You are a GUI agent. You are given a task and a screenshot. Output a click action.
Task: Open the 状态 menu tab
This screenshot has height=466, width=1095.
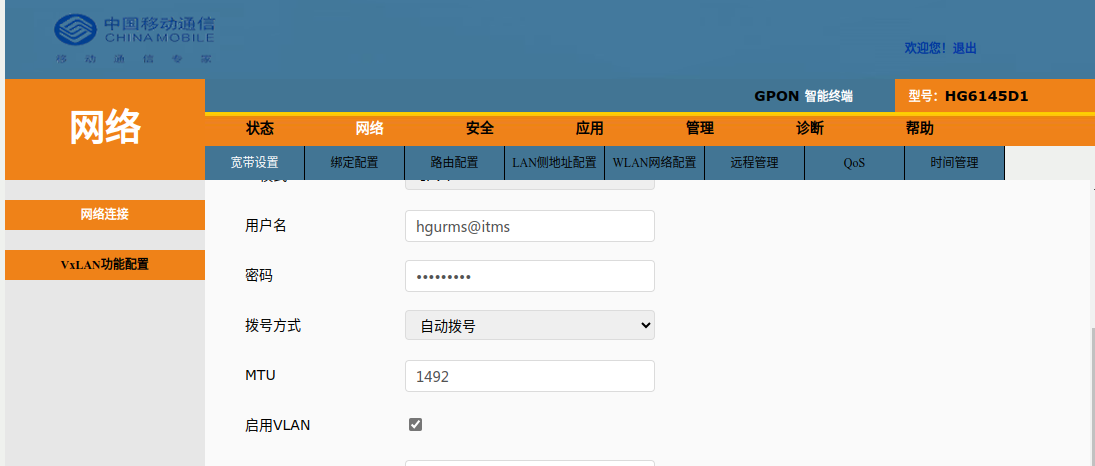(x=260, y=128)
